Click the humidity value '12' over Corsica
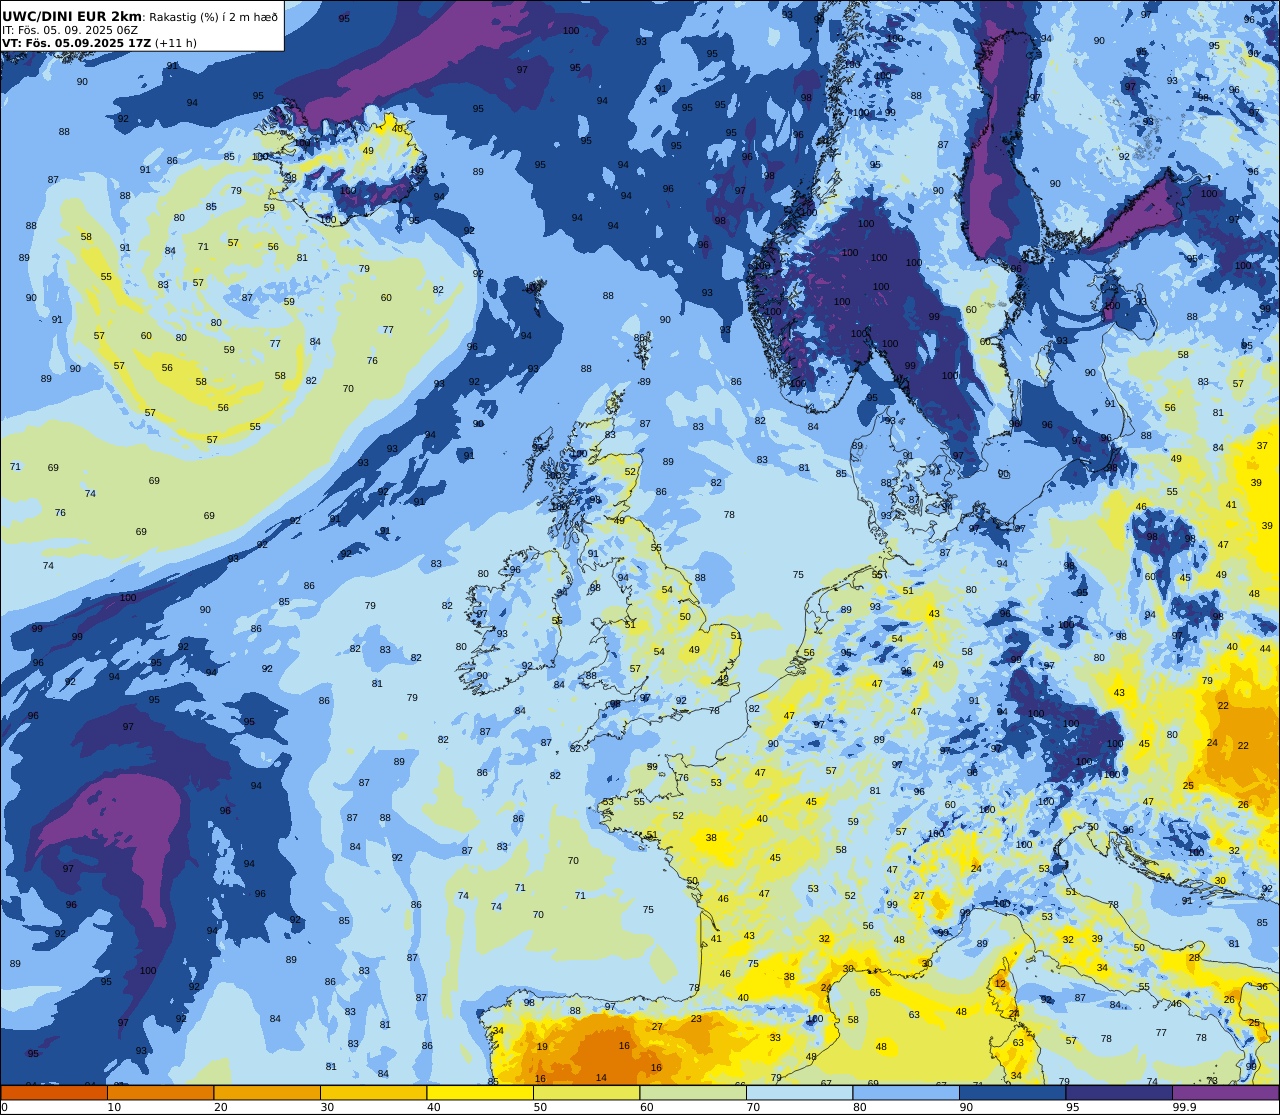The width and height of the screenshot is (1280, 1115). pos(1000,983)
